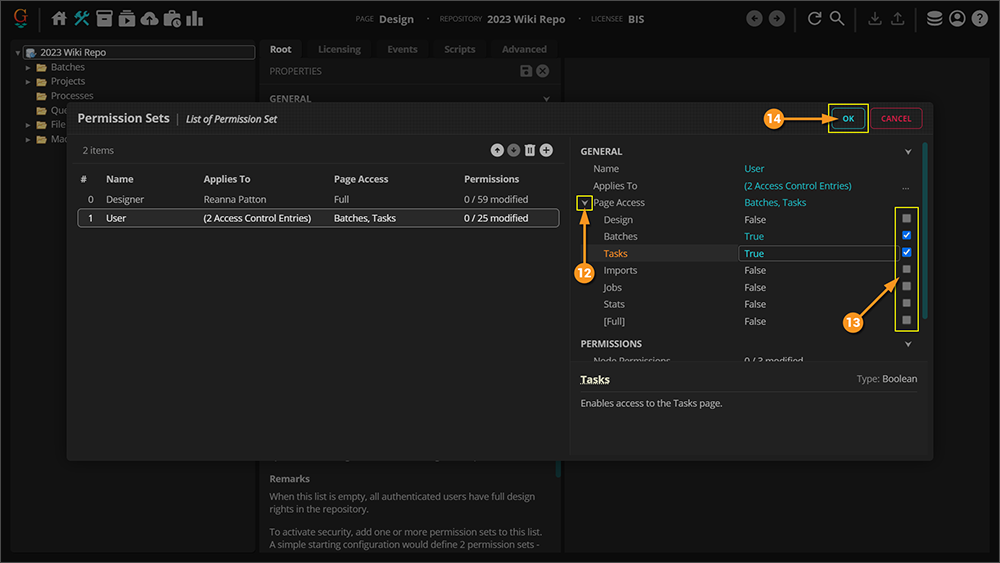Delete the selected permission set

click(x=530, y=150)
